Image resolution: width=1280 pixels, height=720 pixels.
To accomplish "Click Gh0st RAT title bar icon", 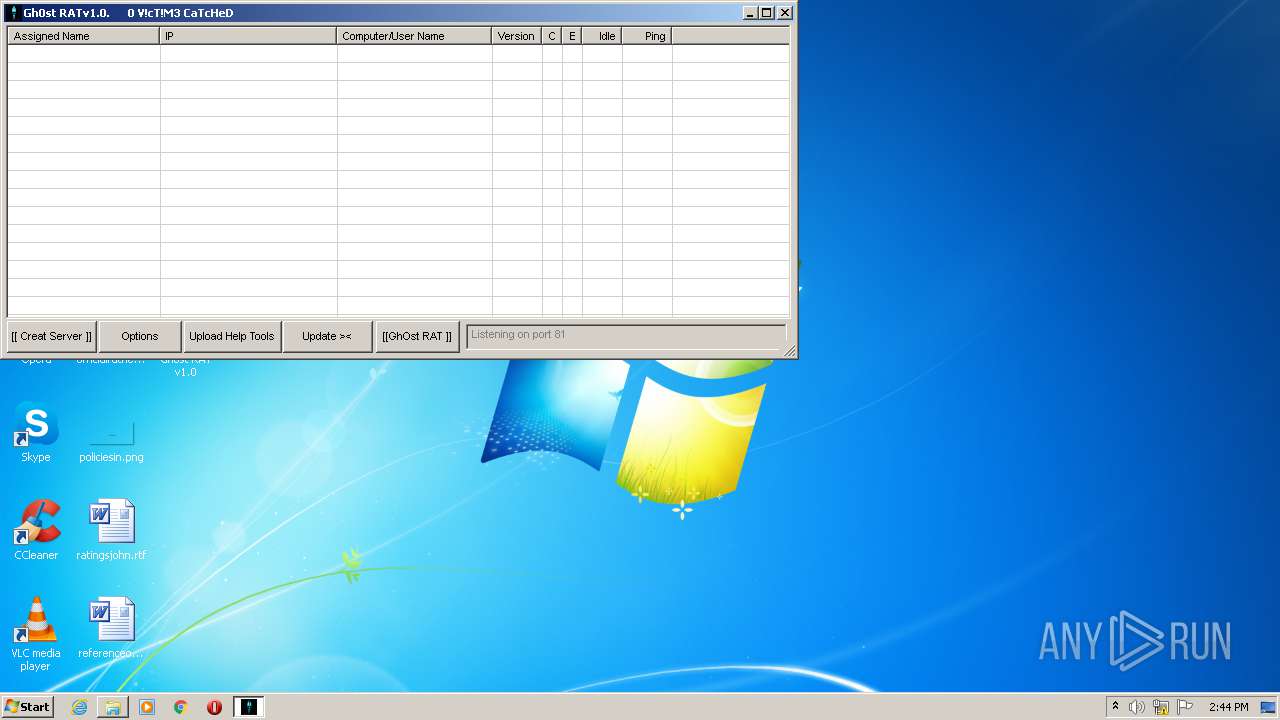I will click(14, 13).
